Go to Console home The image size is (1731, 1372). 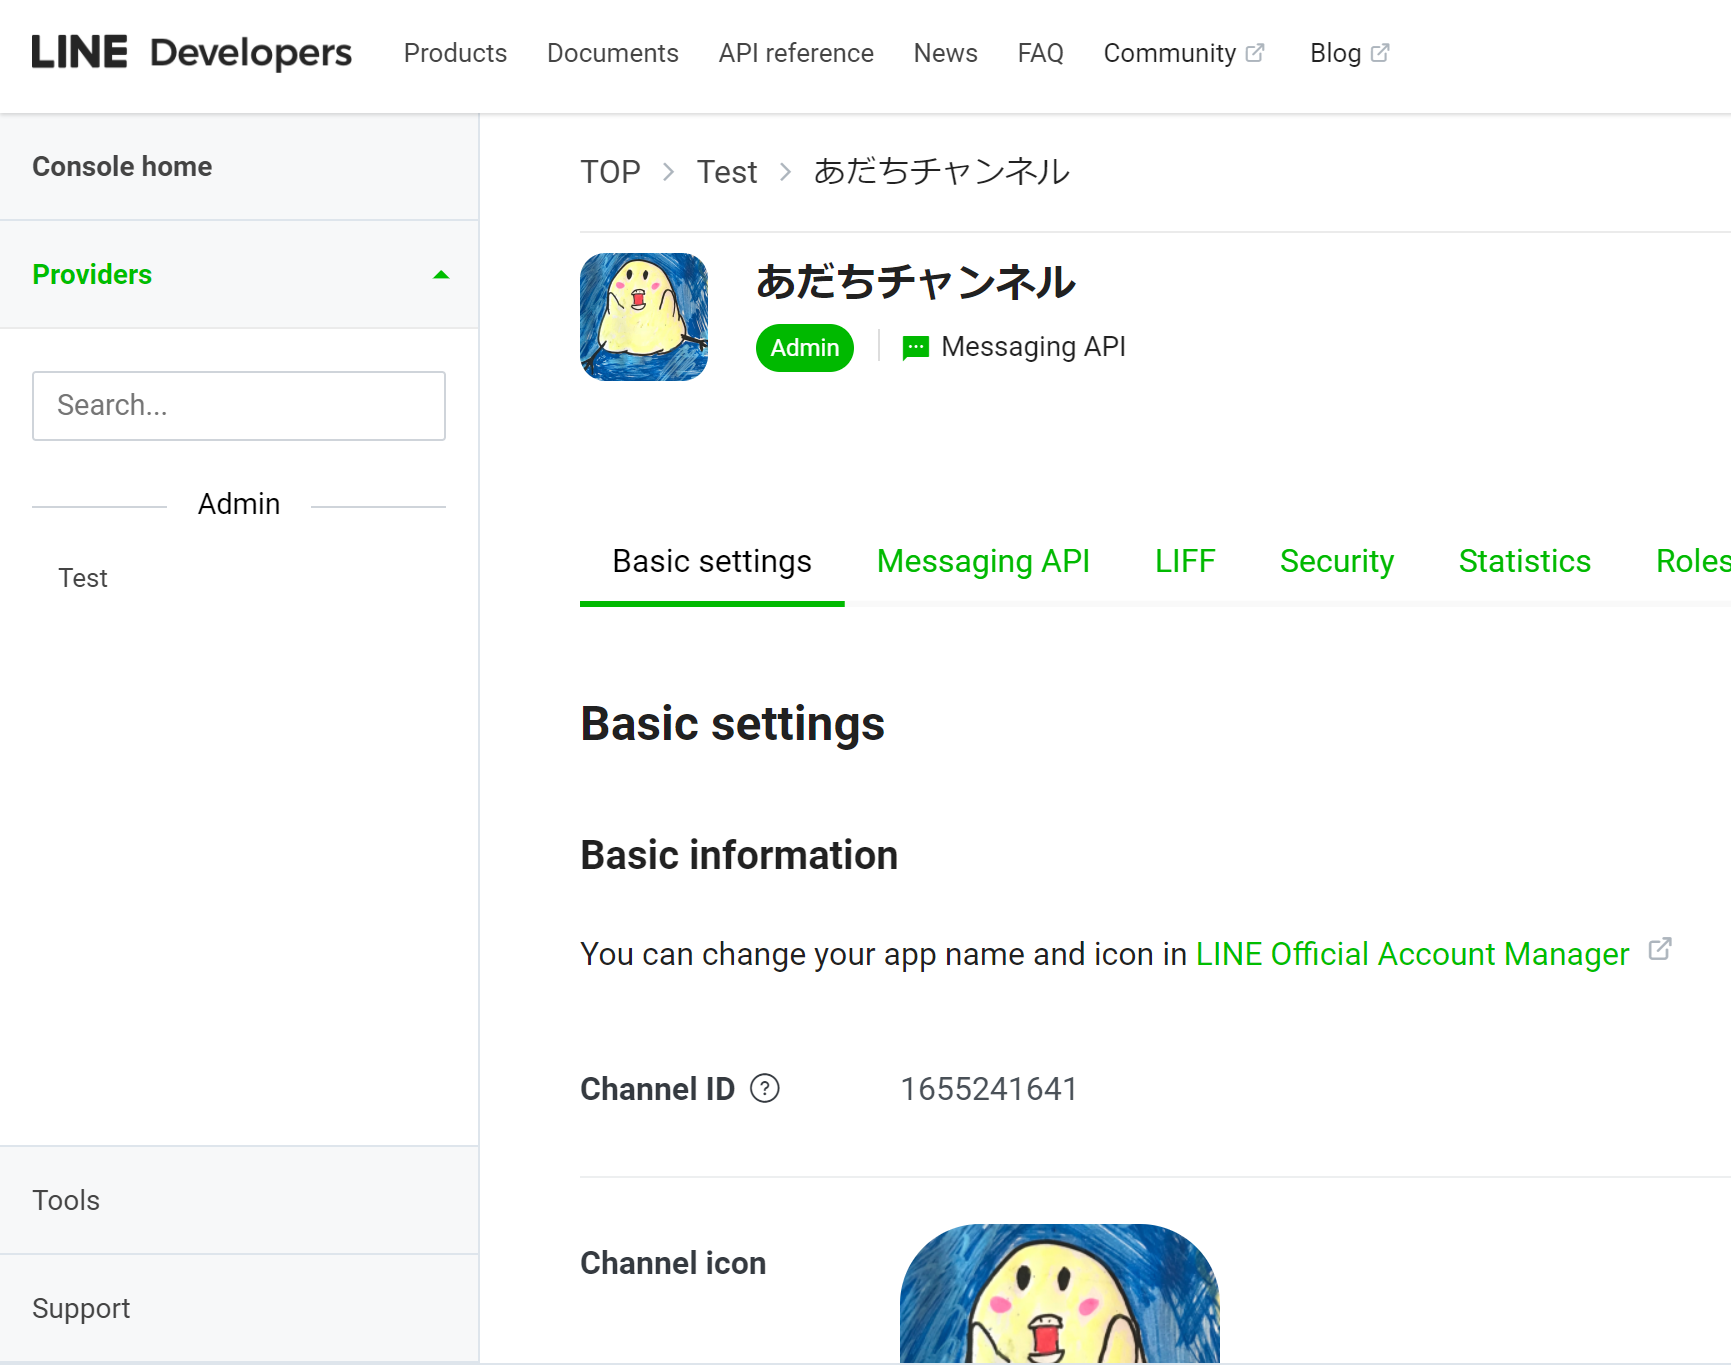click(x=122, y=166)
